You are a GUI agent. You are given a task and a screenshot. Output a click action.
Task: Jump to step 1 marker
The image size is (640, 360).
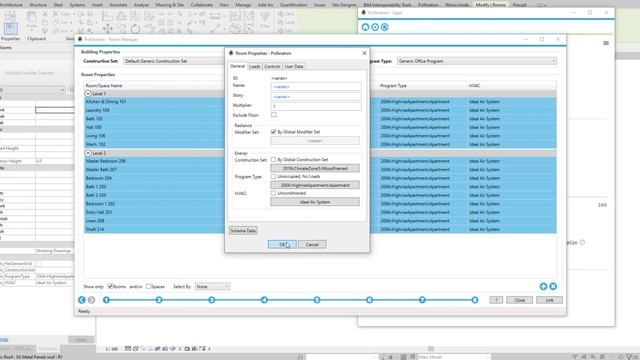106,300
